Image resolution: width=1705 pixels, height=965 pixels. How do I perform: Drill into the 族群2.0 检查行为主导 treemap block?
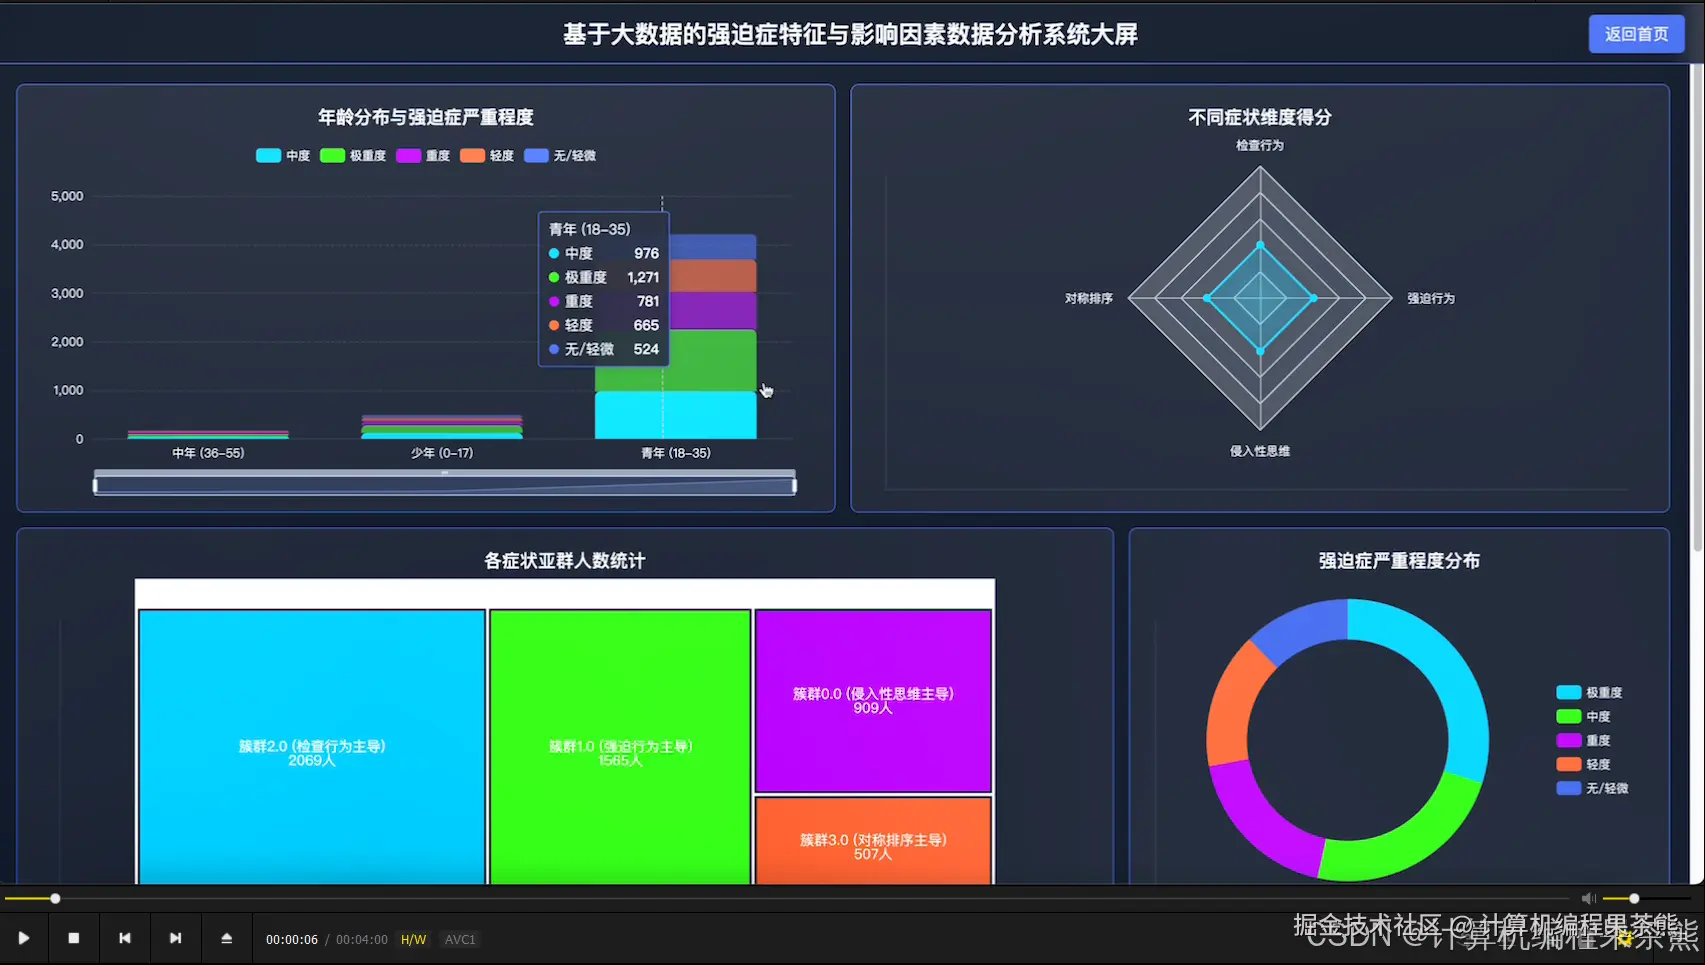coord(311,745)
